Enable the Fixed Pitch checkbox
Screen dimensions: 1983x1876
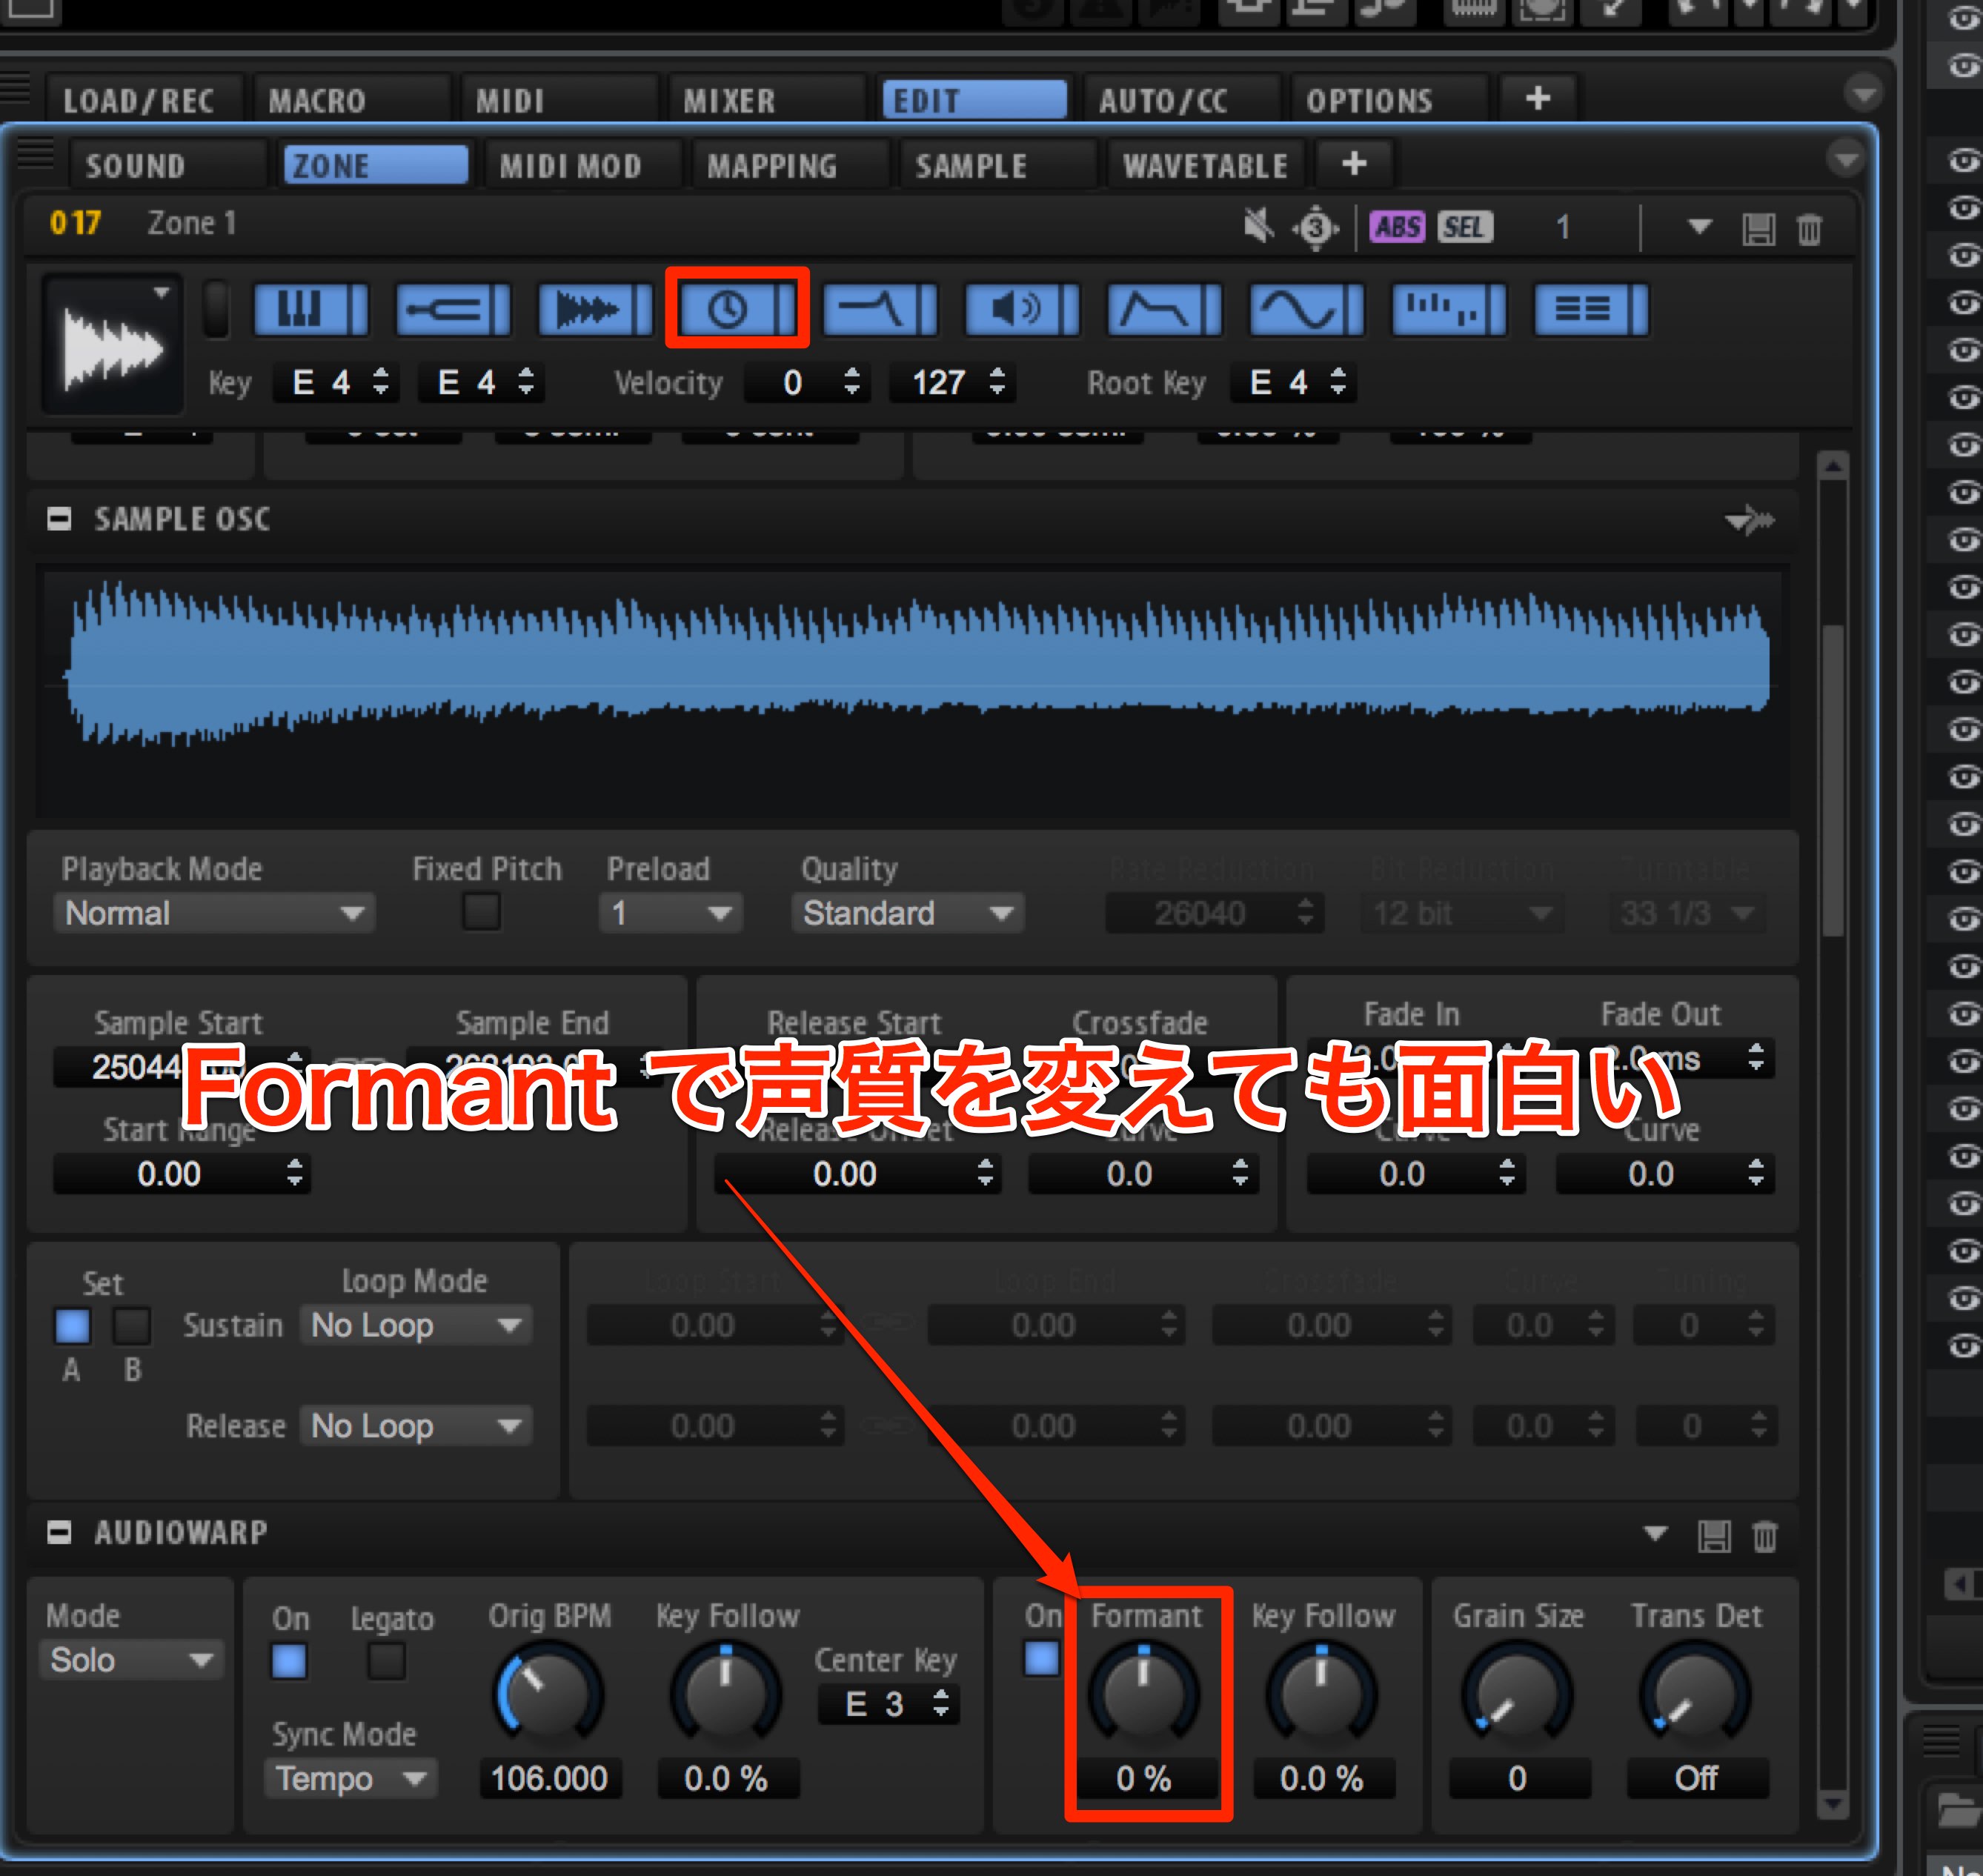(x=481, y=912)
